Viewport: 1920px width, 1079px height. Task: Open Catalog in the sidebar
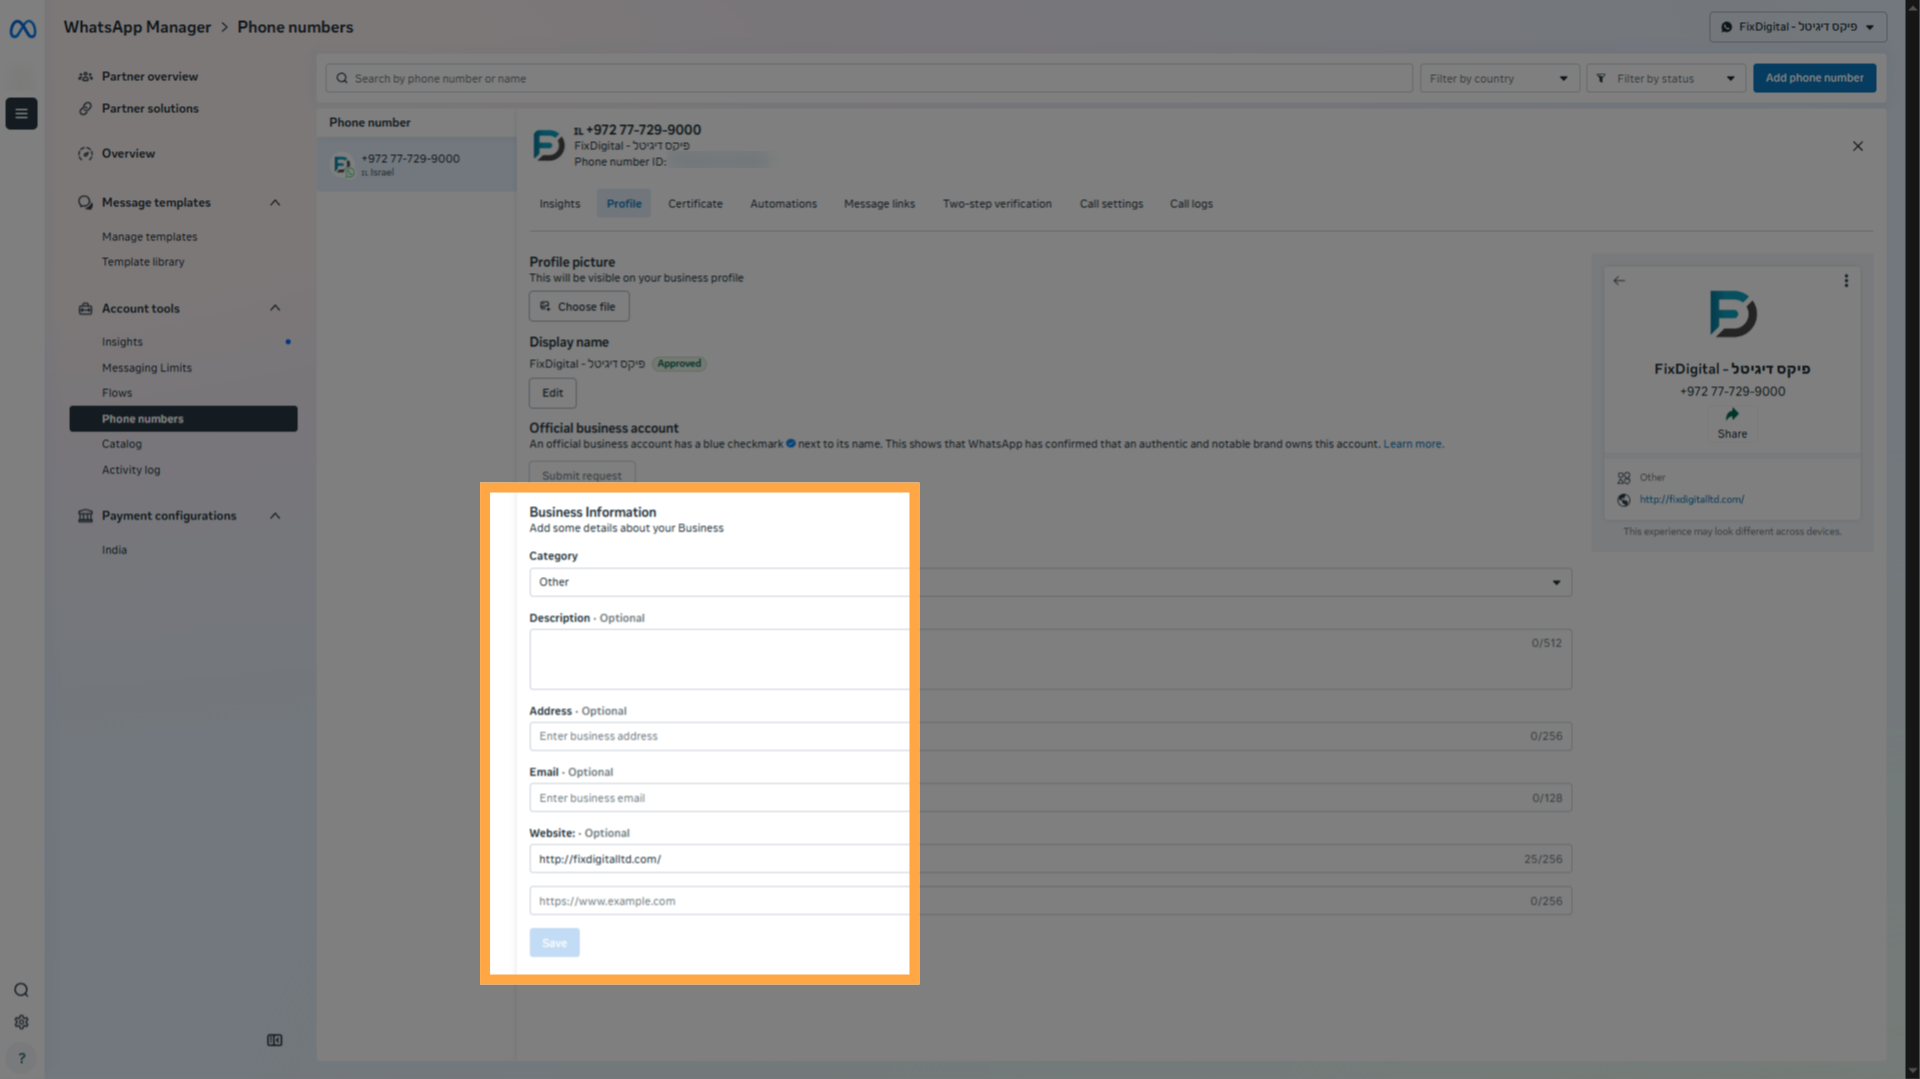(122, 444)
